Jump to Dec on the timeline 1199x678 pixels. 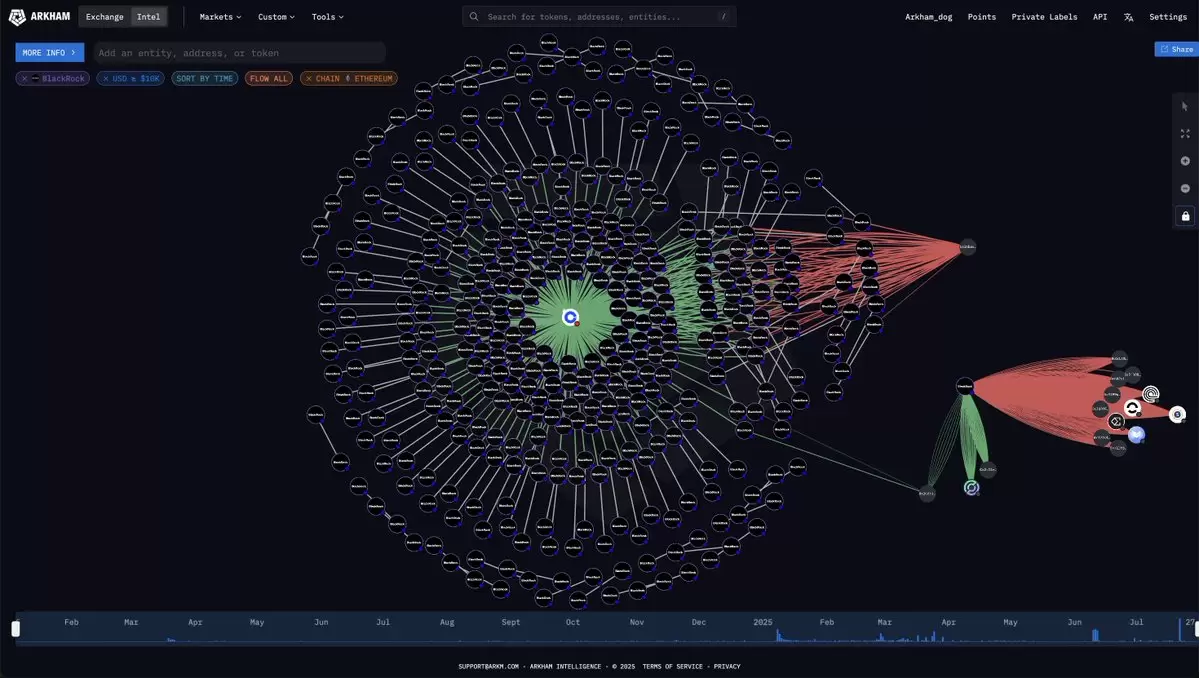[x=699, y=622]
